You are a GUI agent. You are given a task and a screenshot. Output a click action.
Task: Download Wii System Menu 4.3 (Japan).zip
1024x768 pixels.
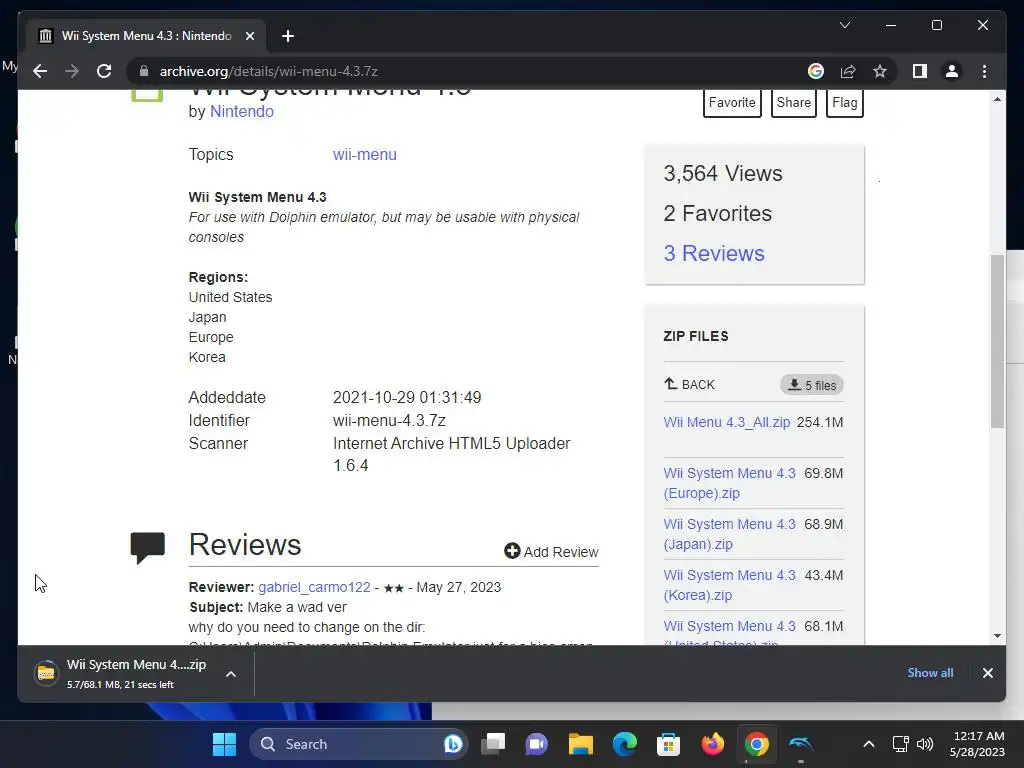(729, 534)
